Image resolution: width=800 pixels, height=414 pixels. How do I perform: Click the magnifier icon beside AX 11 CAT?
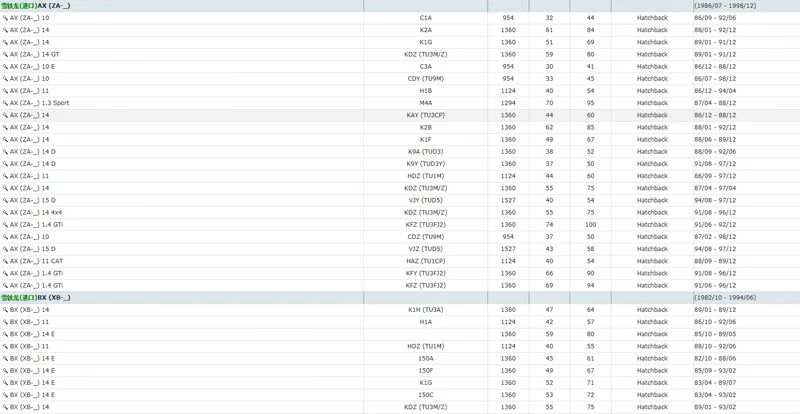pyautogui.click(x=5, y=261)
